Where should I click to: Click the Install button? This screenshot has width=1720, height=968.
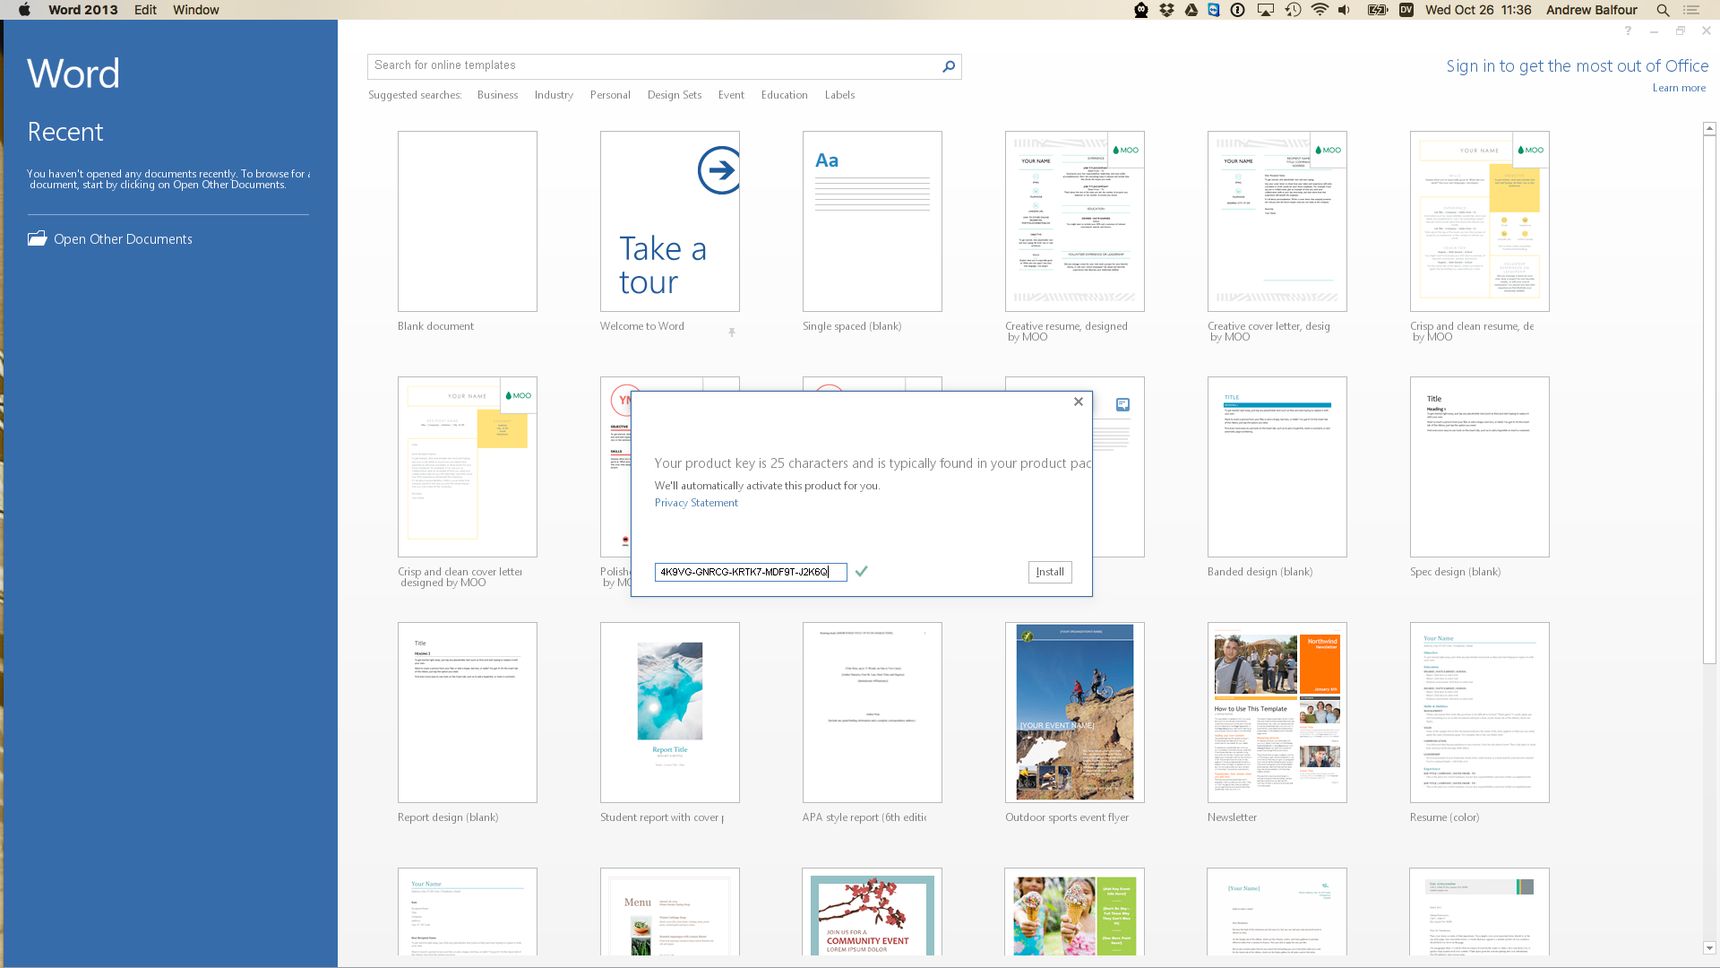[x=1050, y=572]
